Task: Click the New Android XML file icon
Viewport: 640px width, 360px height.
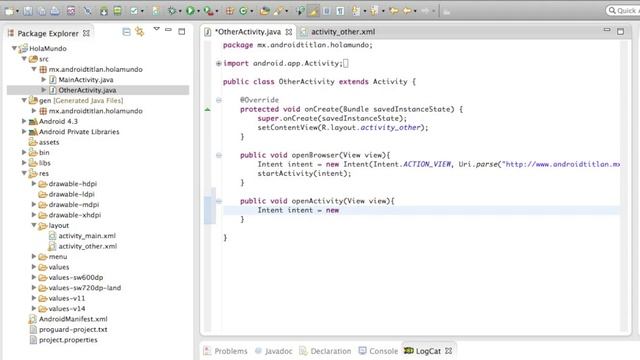Action: coord(156,11)
